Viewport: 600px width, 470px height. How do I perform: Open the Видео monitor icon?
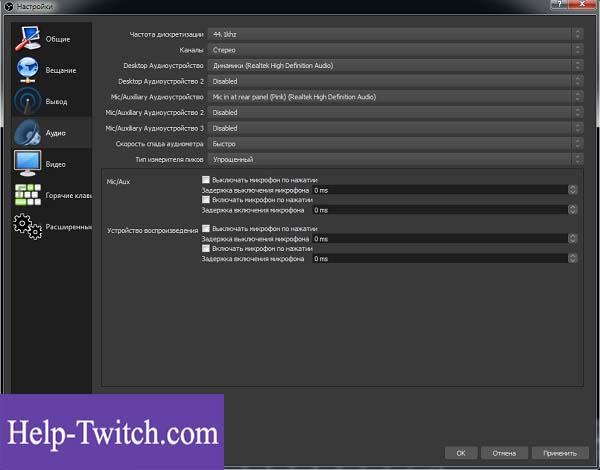28,163
